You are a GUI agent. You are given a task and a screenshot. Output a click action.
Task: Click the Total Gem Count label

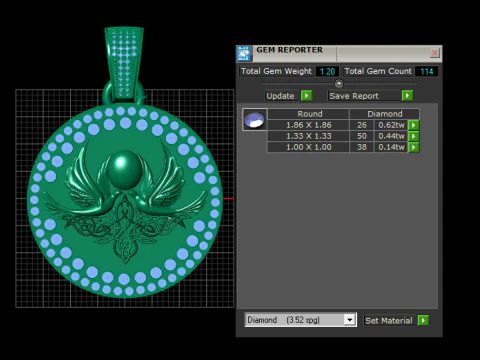click(378, 71)
